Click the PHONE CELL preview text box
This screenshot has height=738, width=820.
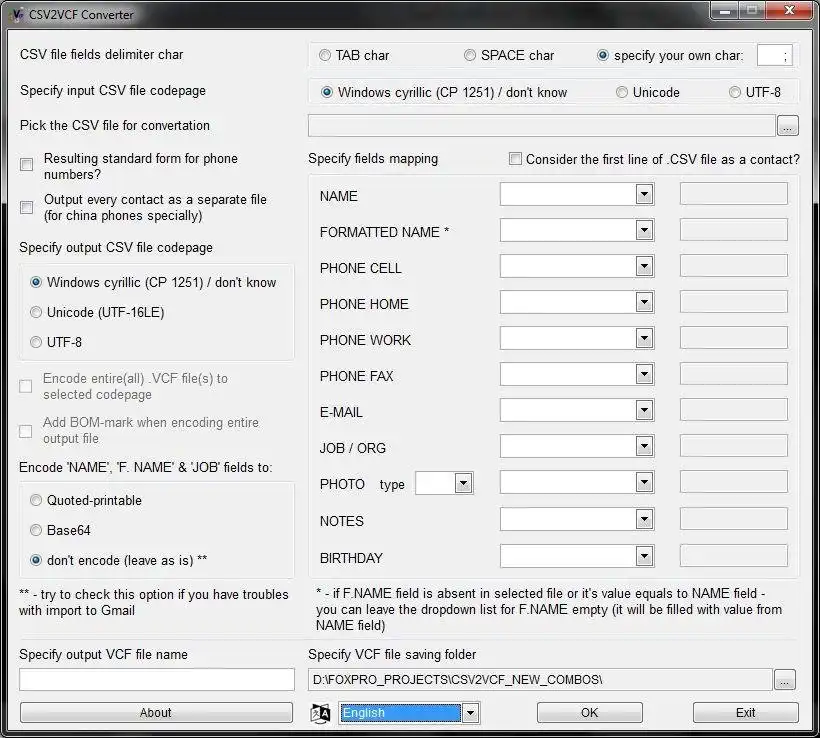point(734,266)
